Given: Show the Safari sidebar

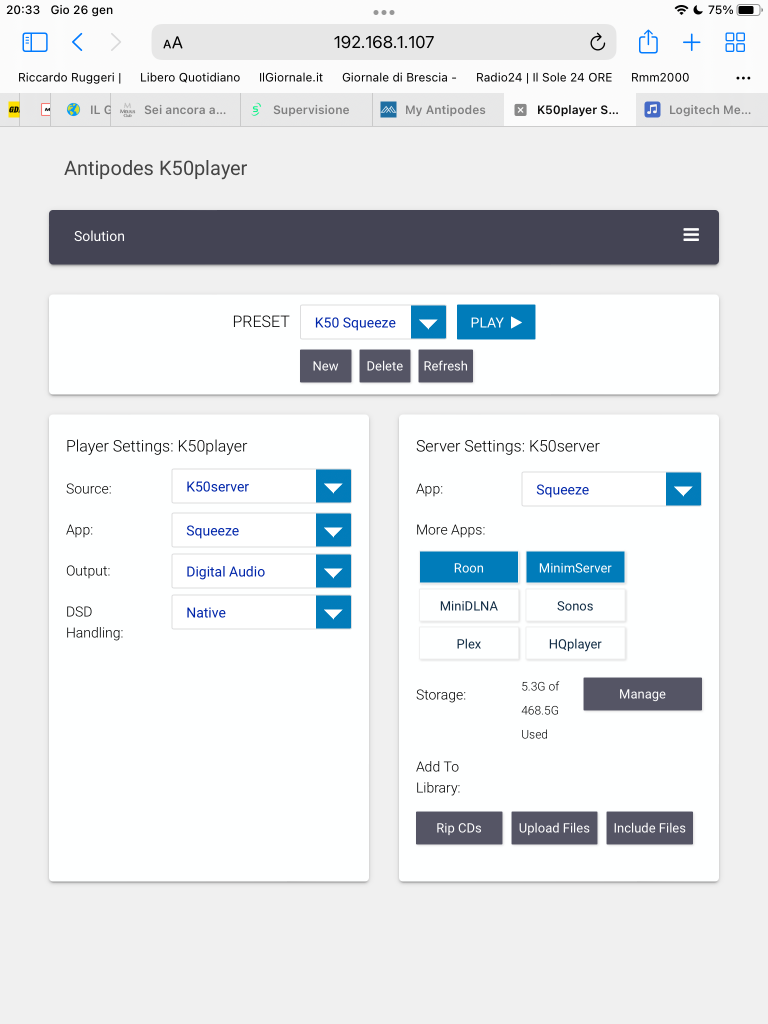Looking at the screenshot, I should point(35,42).
